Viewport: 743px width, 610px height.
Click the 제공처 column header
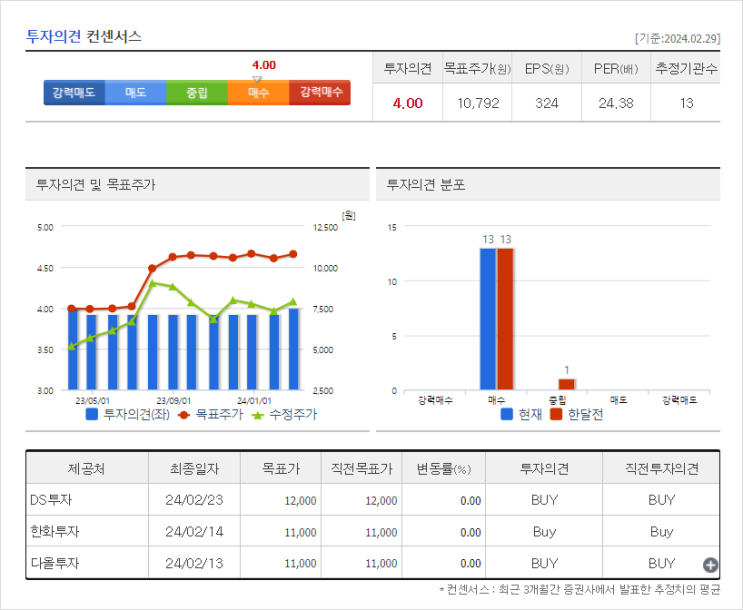pyautogui.click(x=87, y=469)
